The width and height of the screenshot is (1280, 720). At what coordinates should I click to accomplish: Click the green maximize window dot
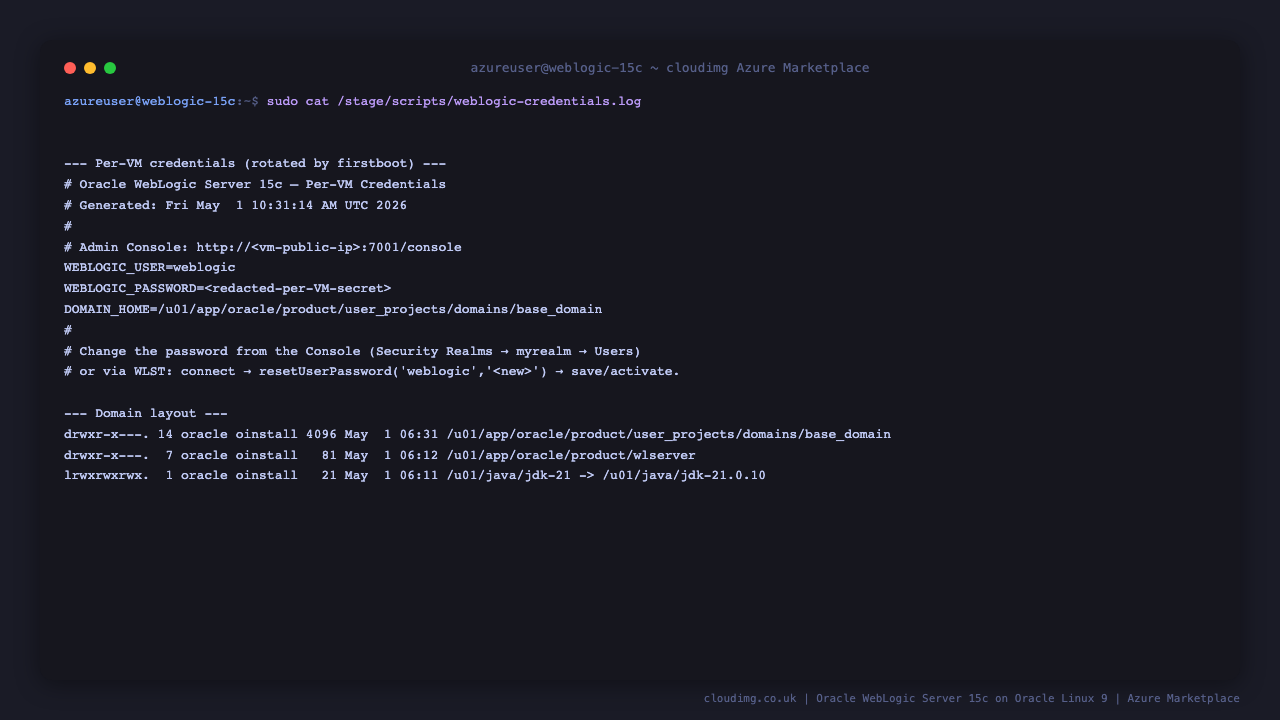click(110, 68)
